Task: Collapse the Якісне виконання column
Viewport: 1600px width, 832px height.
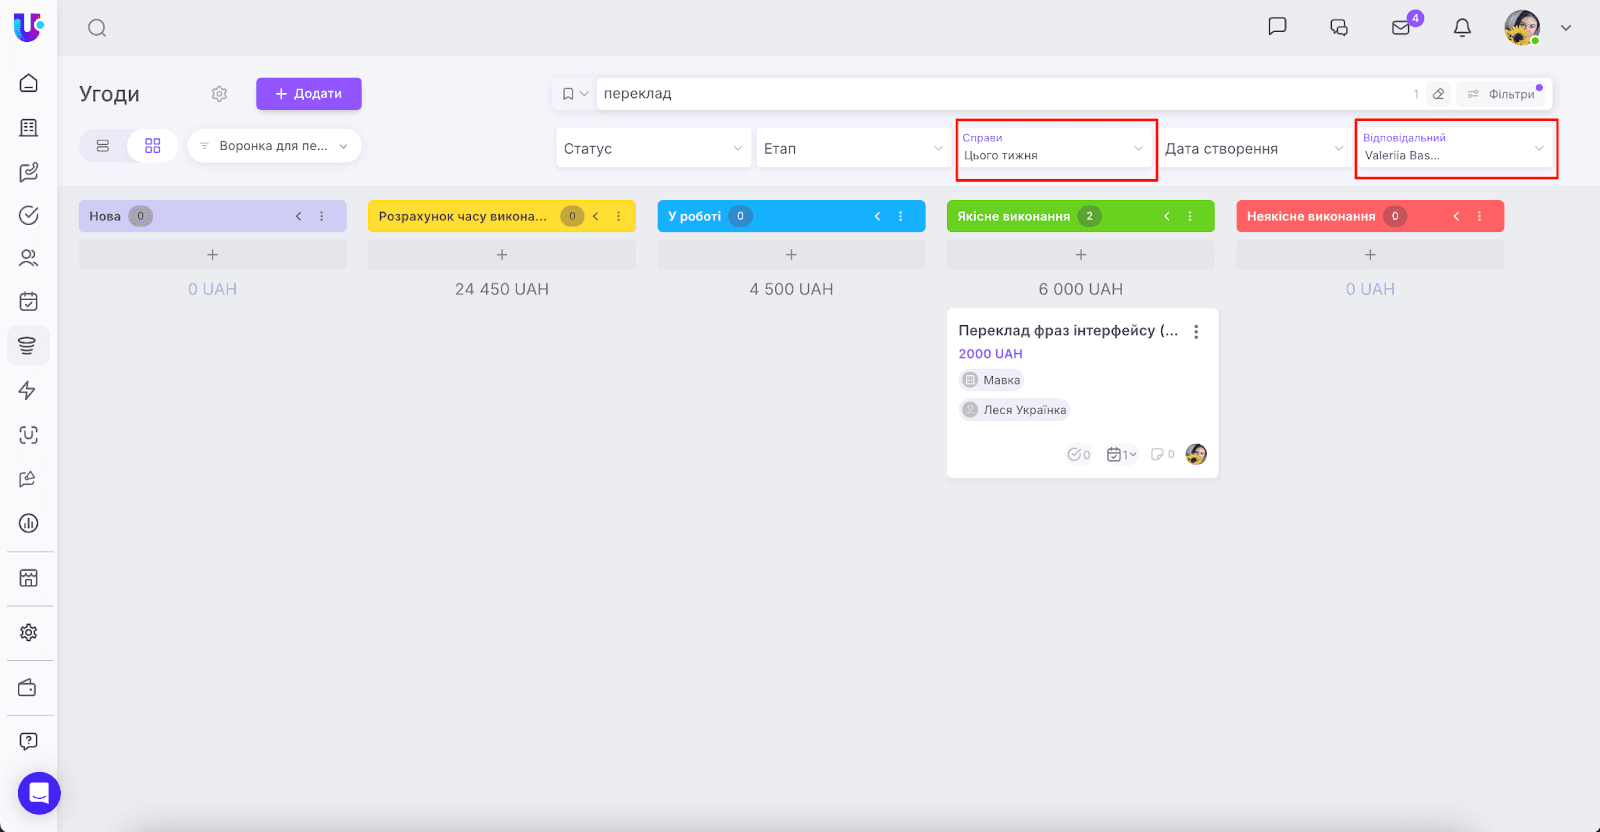Action: pyautogui.click(x=1166, y=216)
